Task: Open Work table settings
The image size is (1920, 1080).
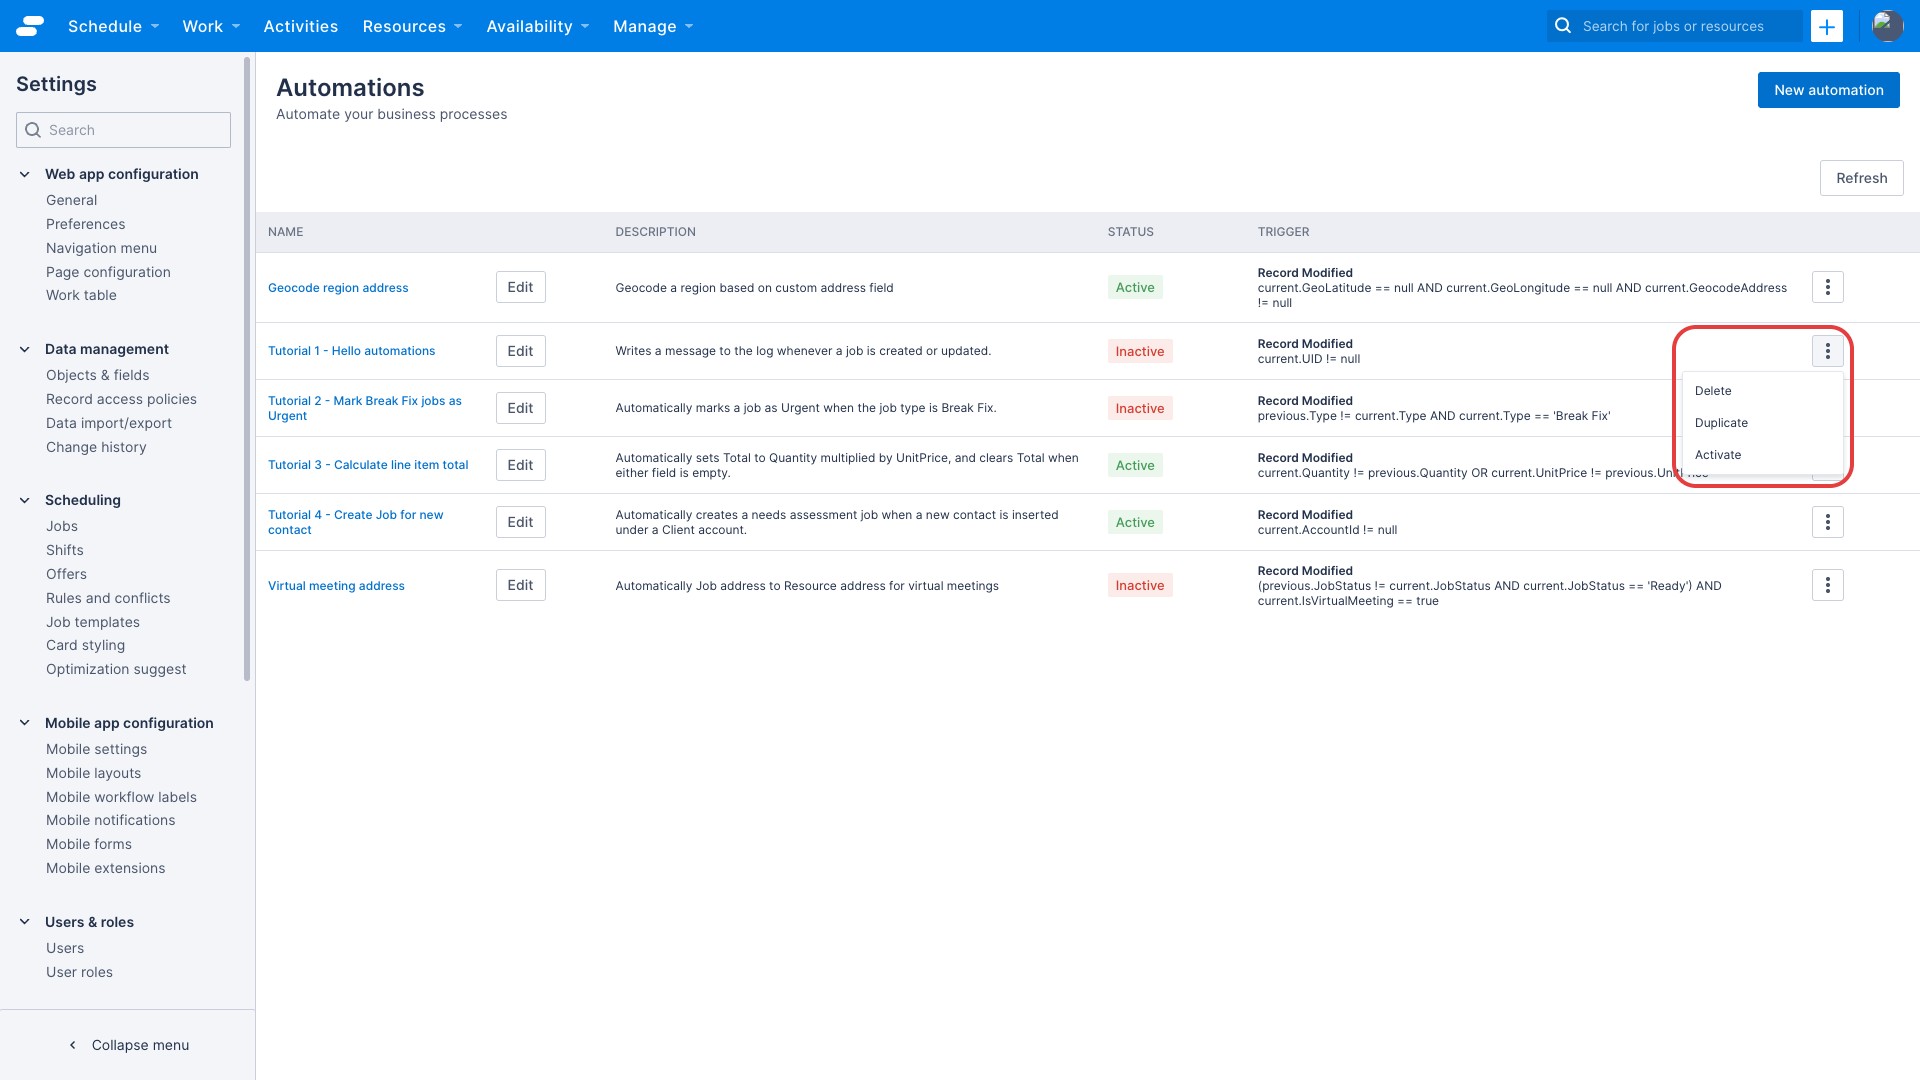Action: (81, 295)
